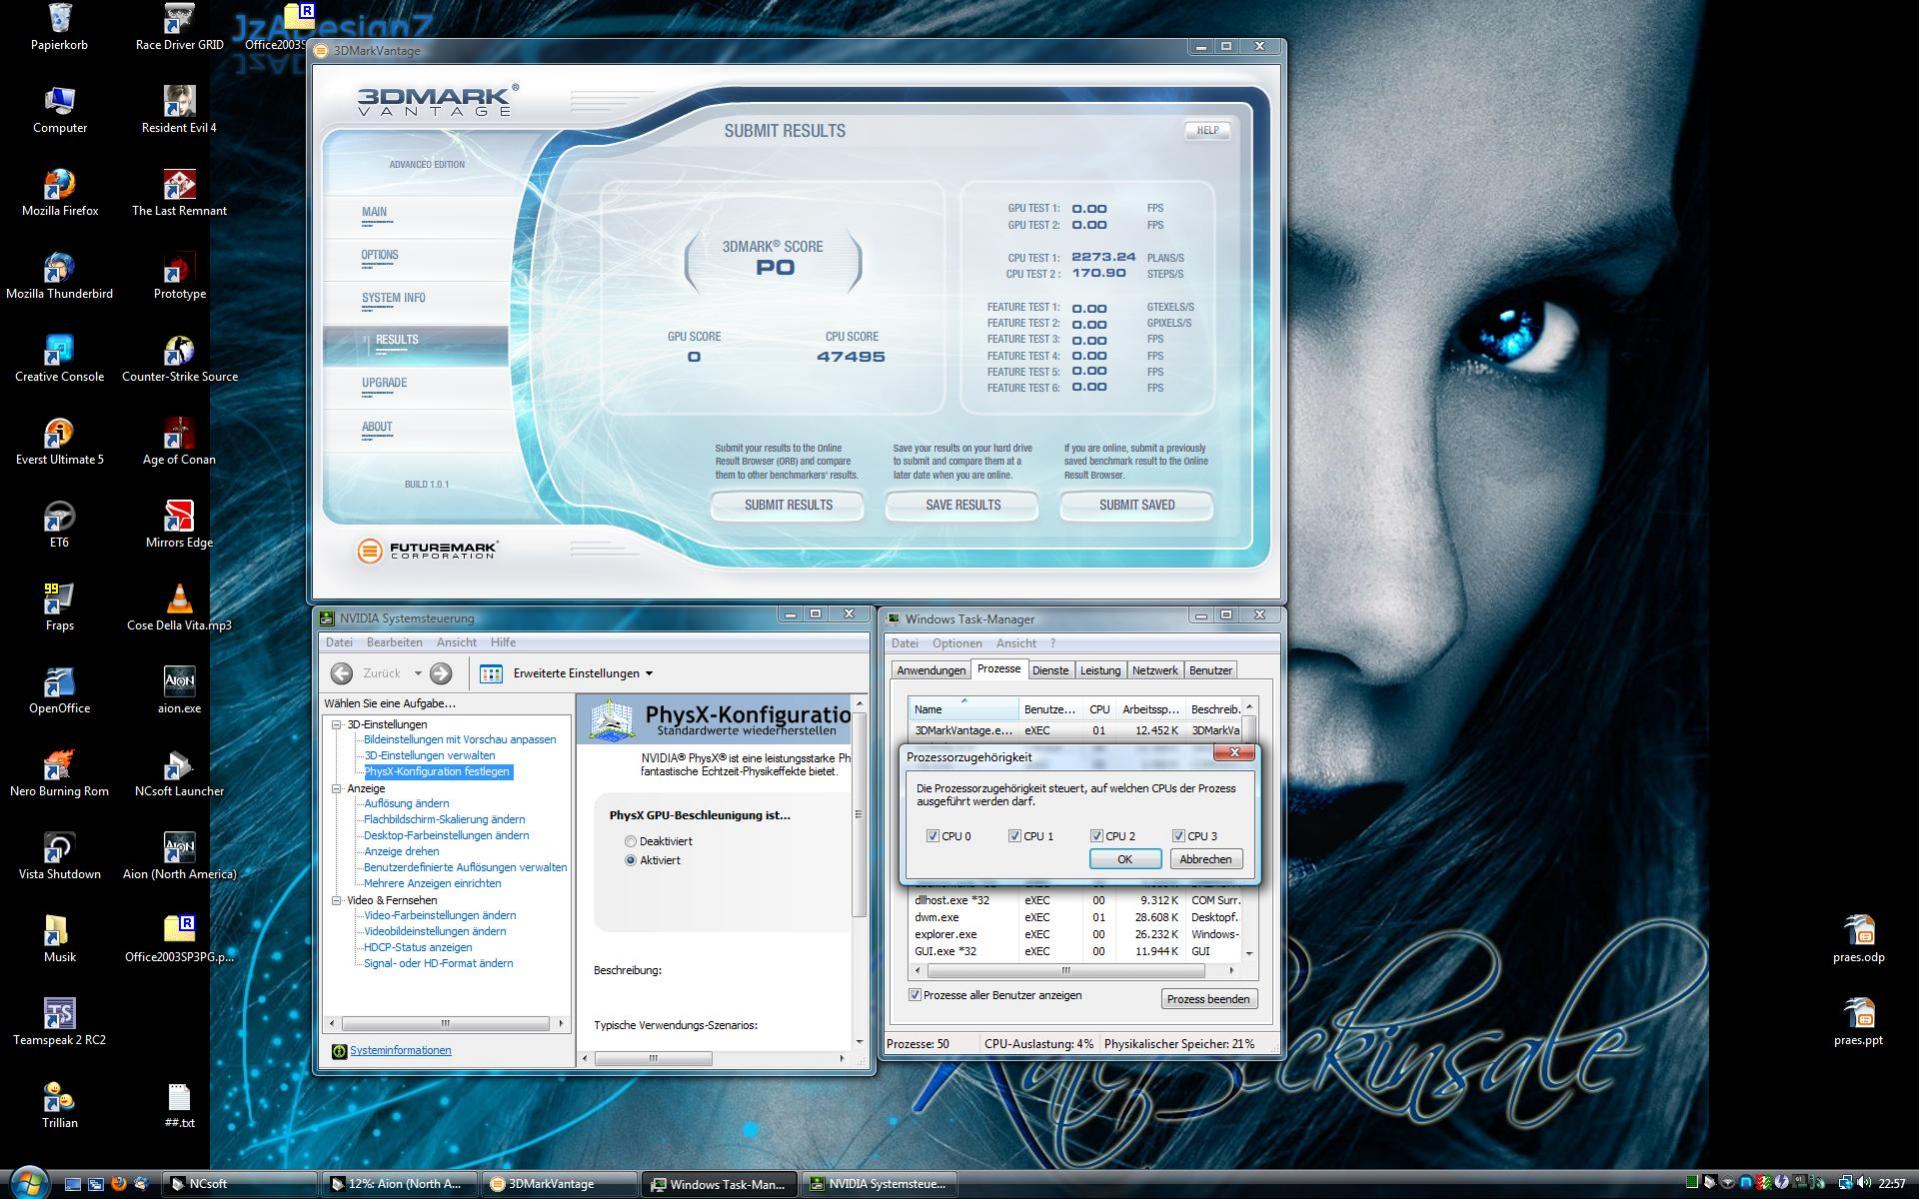
Task: Toggle CPU 1 affinity checkbox
Action: [1014, 836]
